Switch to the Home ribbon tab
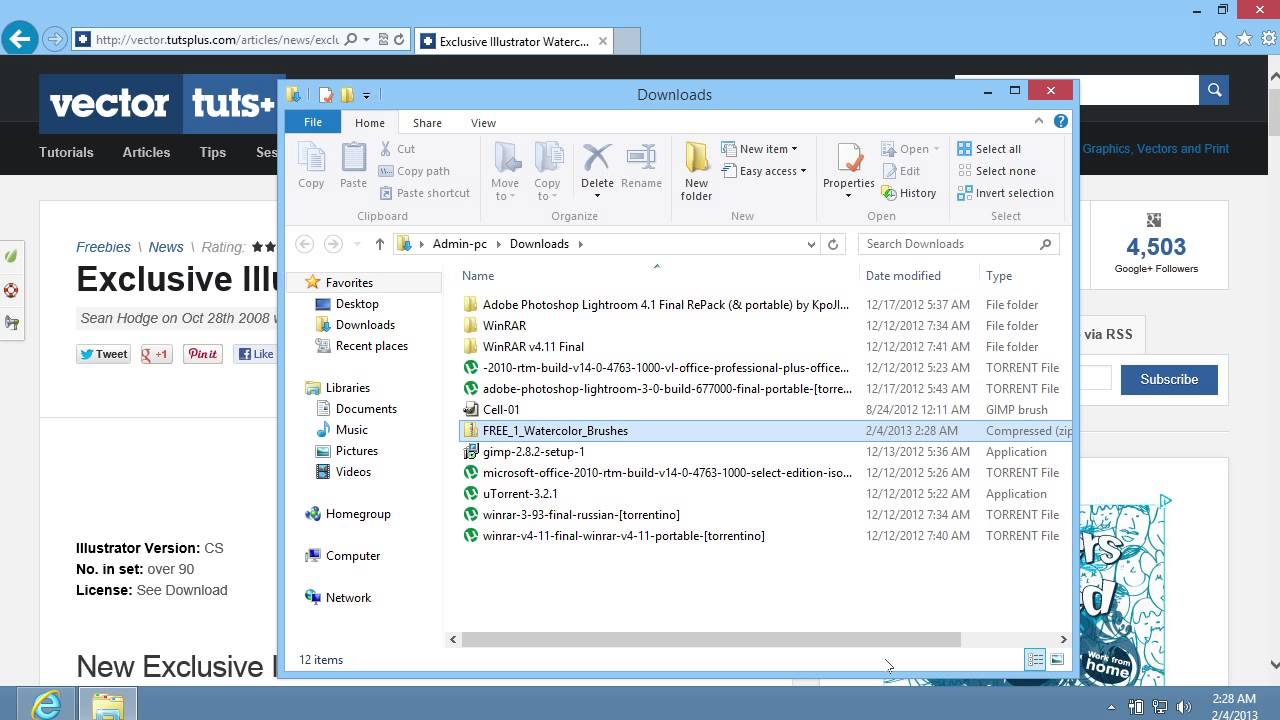Screen dimensions: 1280x720 [x=370, y=123]
